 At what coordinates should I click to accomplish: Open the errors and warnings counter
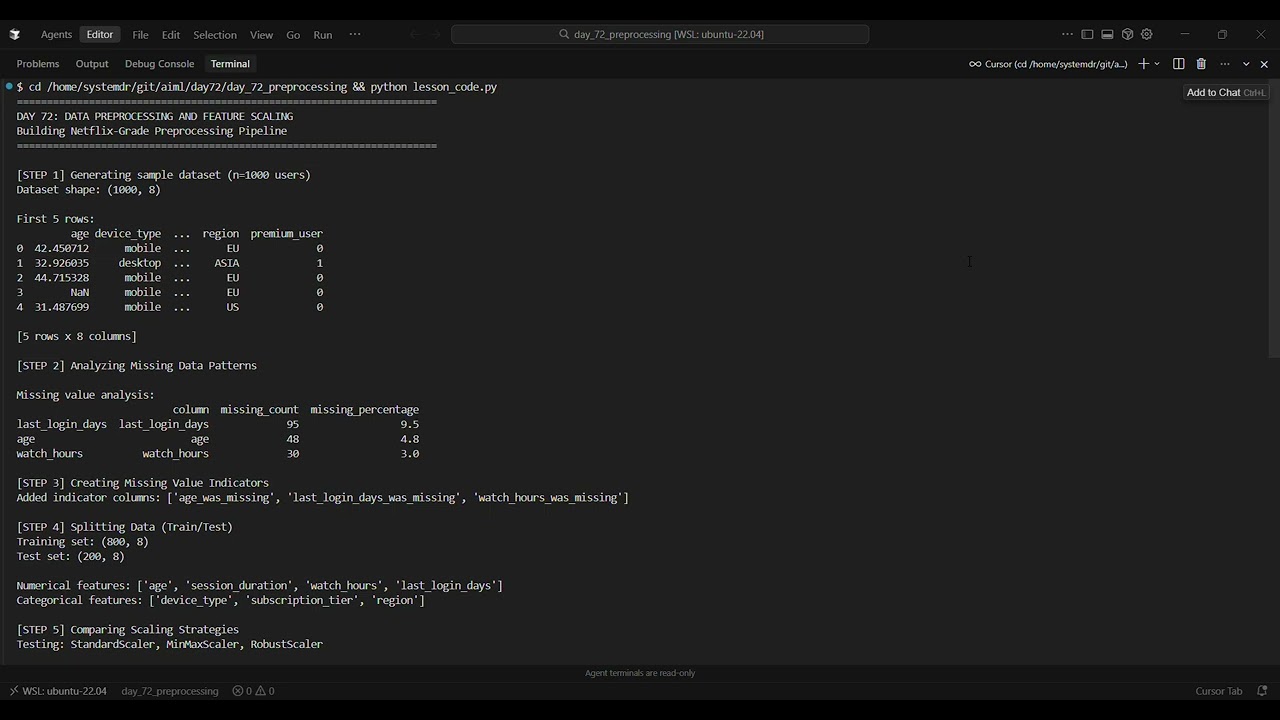point(254,691)
